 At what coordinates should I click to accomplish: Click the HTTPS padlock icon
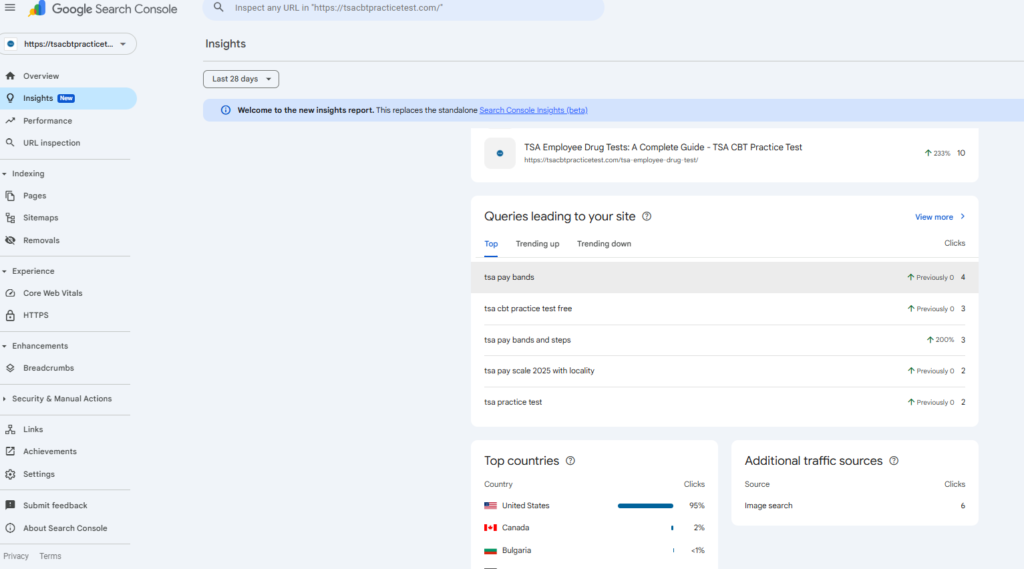pos(10,315)
